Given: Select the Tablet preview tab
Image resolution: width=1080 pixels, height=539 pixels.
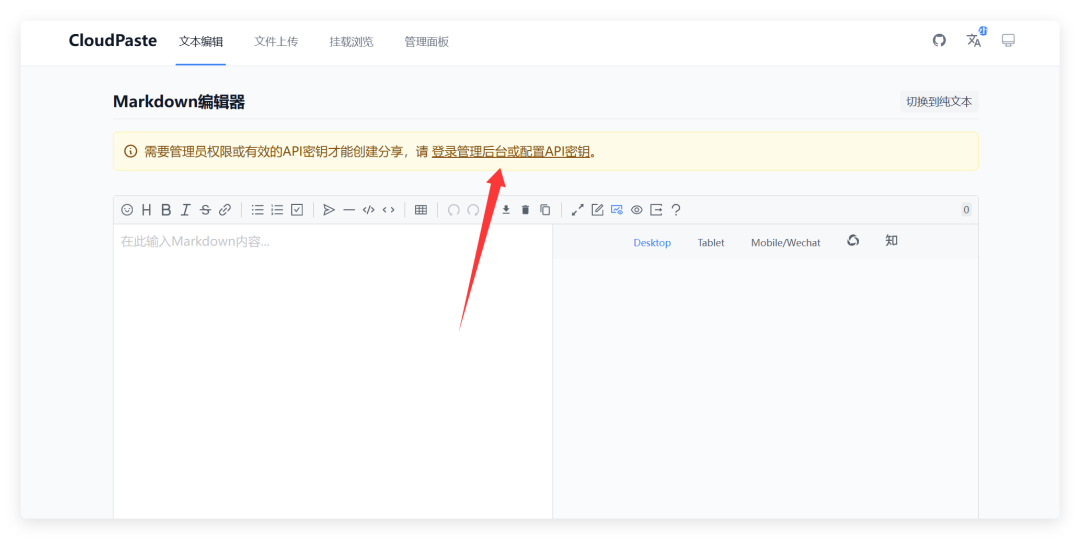Looking at the screenshot, I should pos(711,242).
